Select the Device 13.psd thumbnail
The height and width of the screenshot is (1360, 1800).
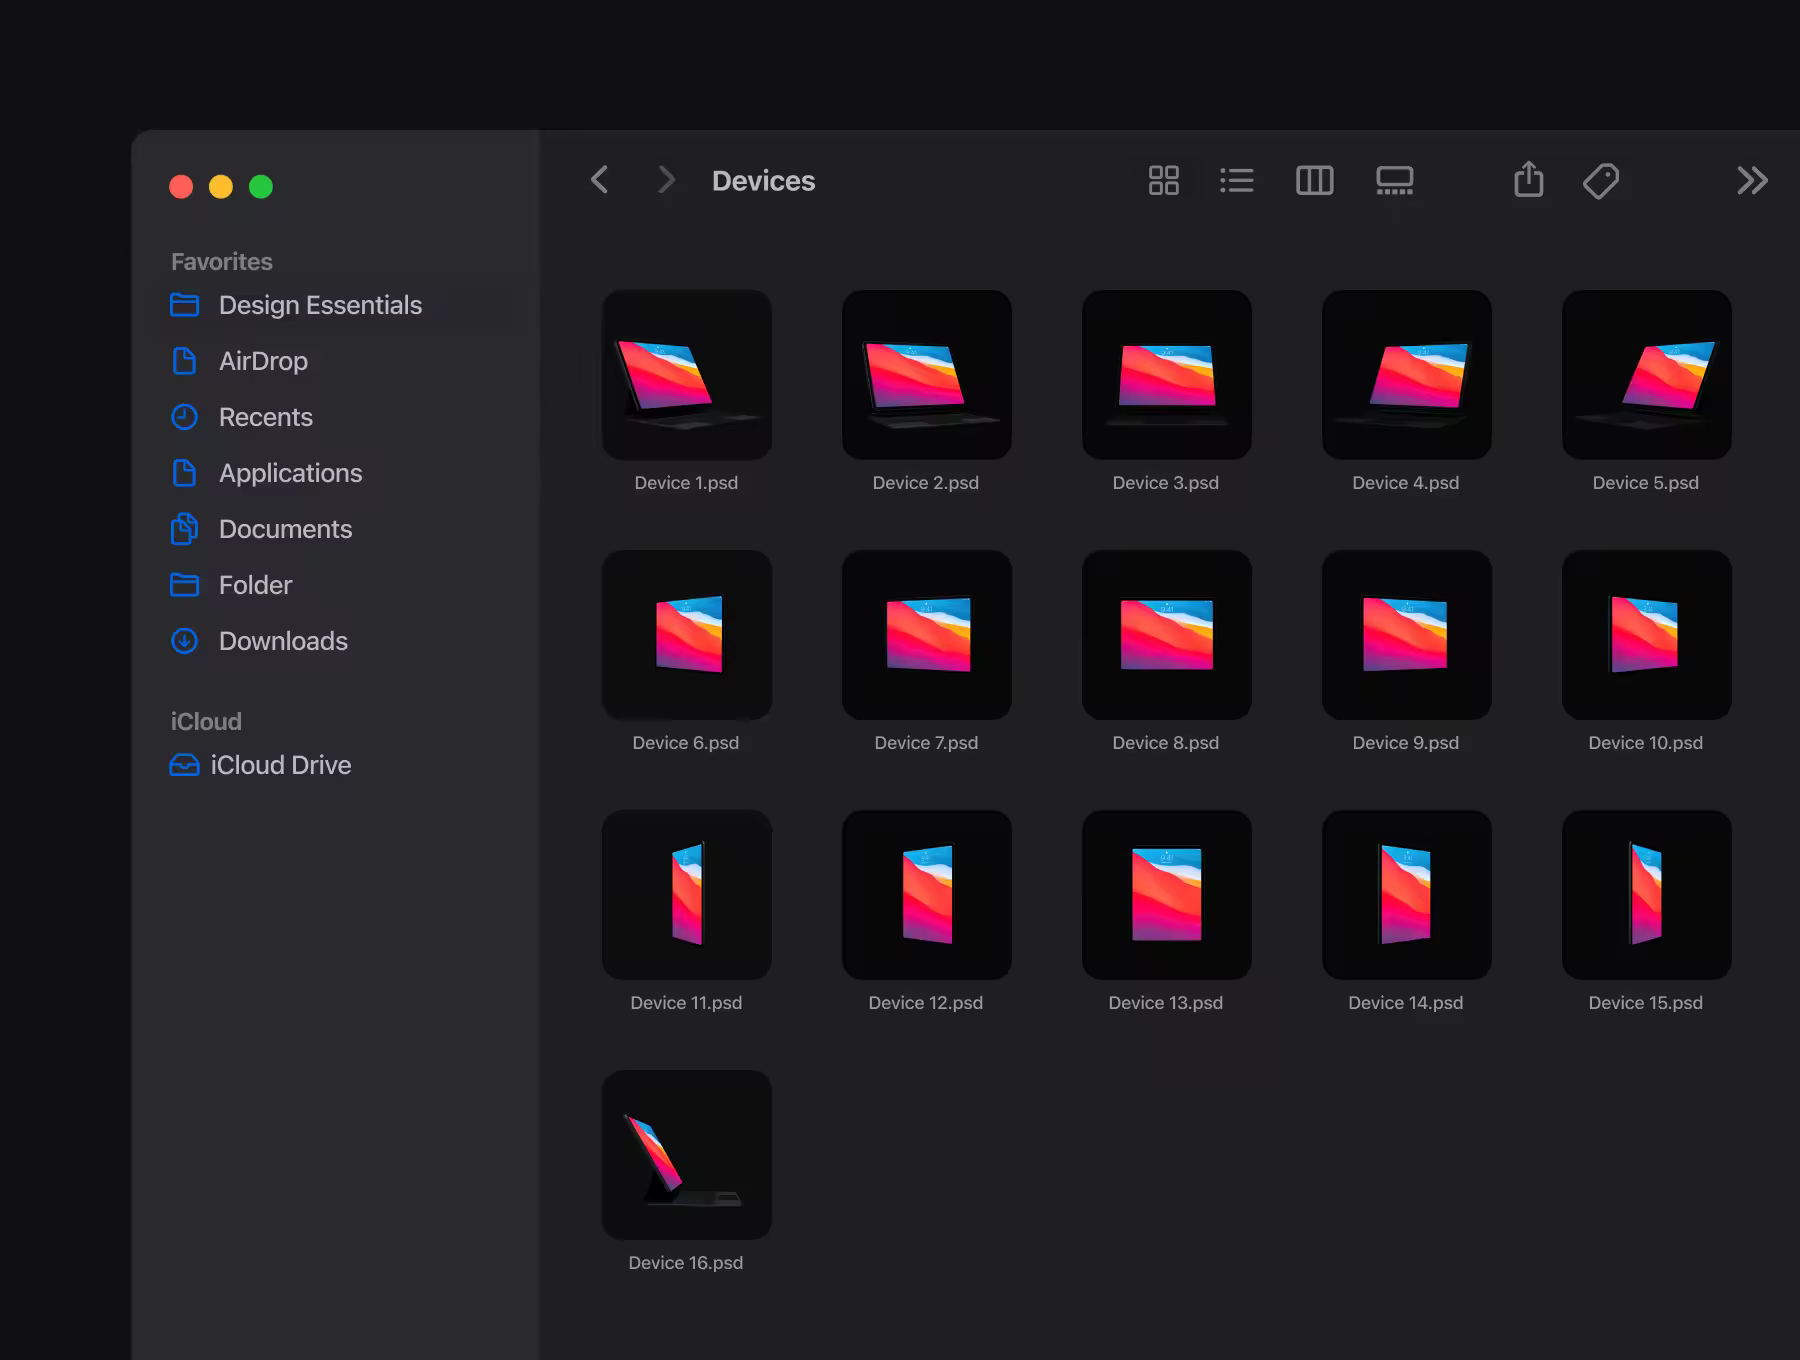tap(1167, 895)
